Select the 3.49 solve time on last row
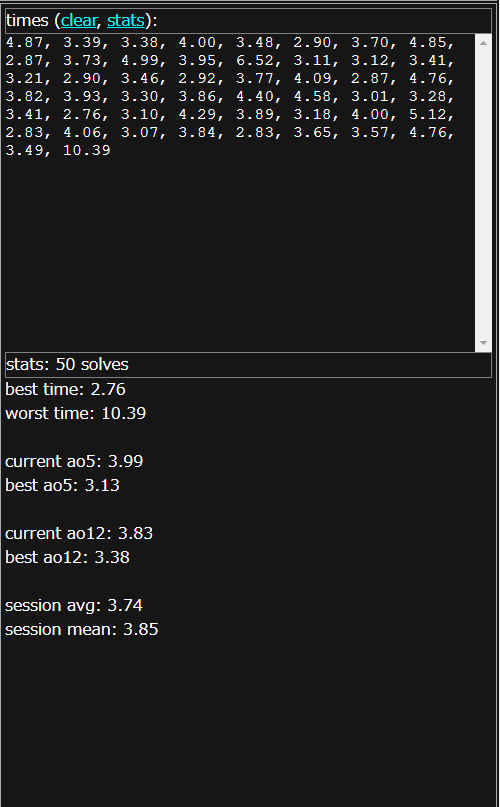 tap(24, 150)
